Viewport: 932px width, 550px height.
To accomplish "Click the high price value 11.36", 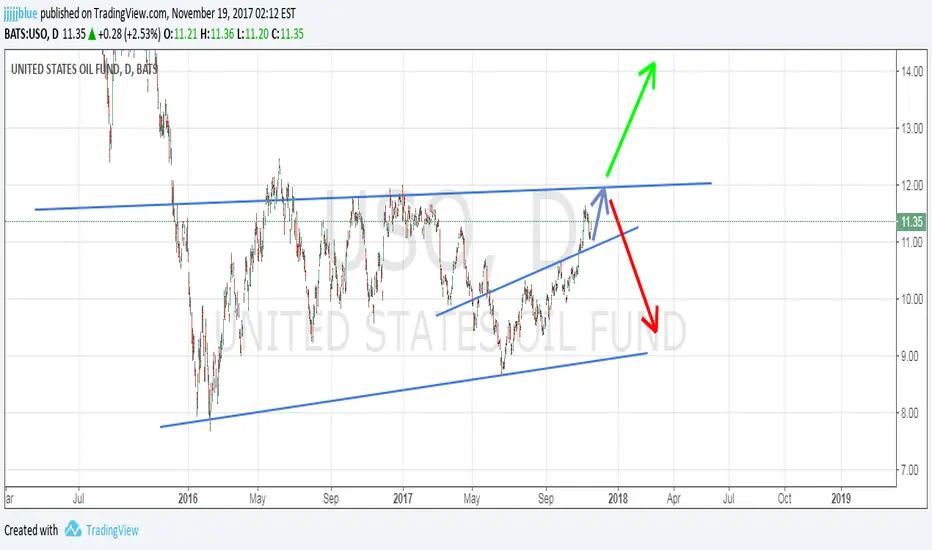I will point(222,34).
